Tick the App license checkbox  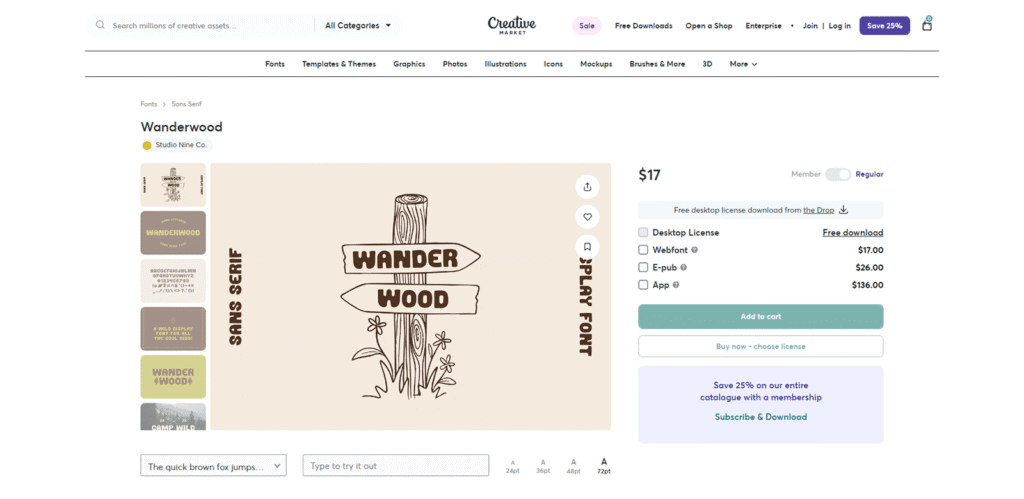coord(643,285)
